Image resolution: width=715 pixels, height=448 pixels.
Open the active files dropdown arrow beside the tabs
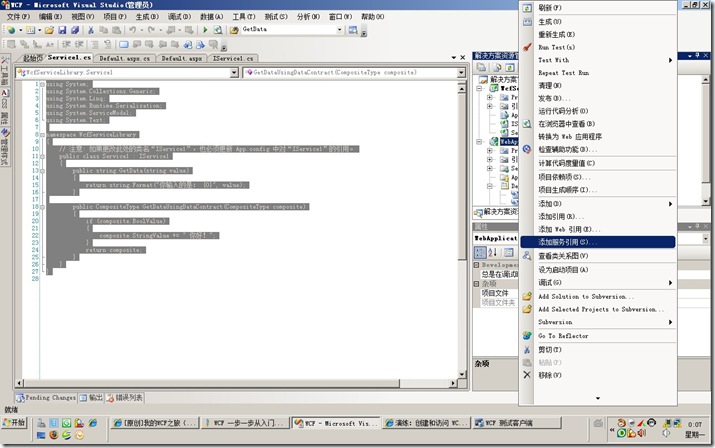coord(454,57)
